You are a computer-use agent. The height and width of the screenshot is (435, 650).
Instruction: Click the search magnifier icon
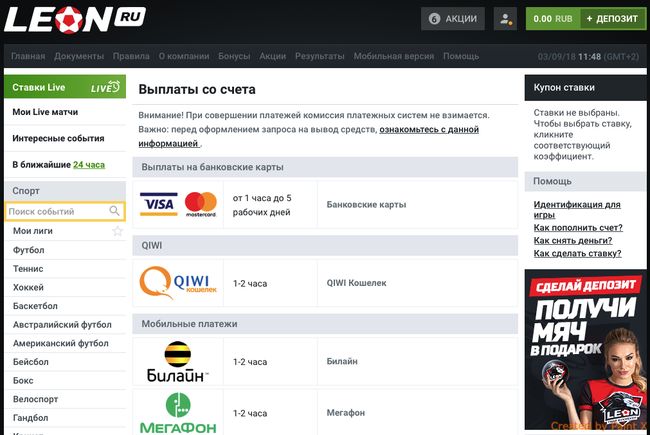point(114,211)
